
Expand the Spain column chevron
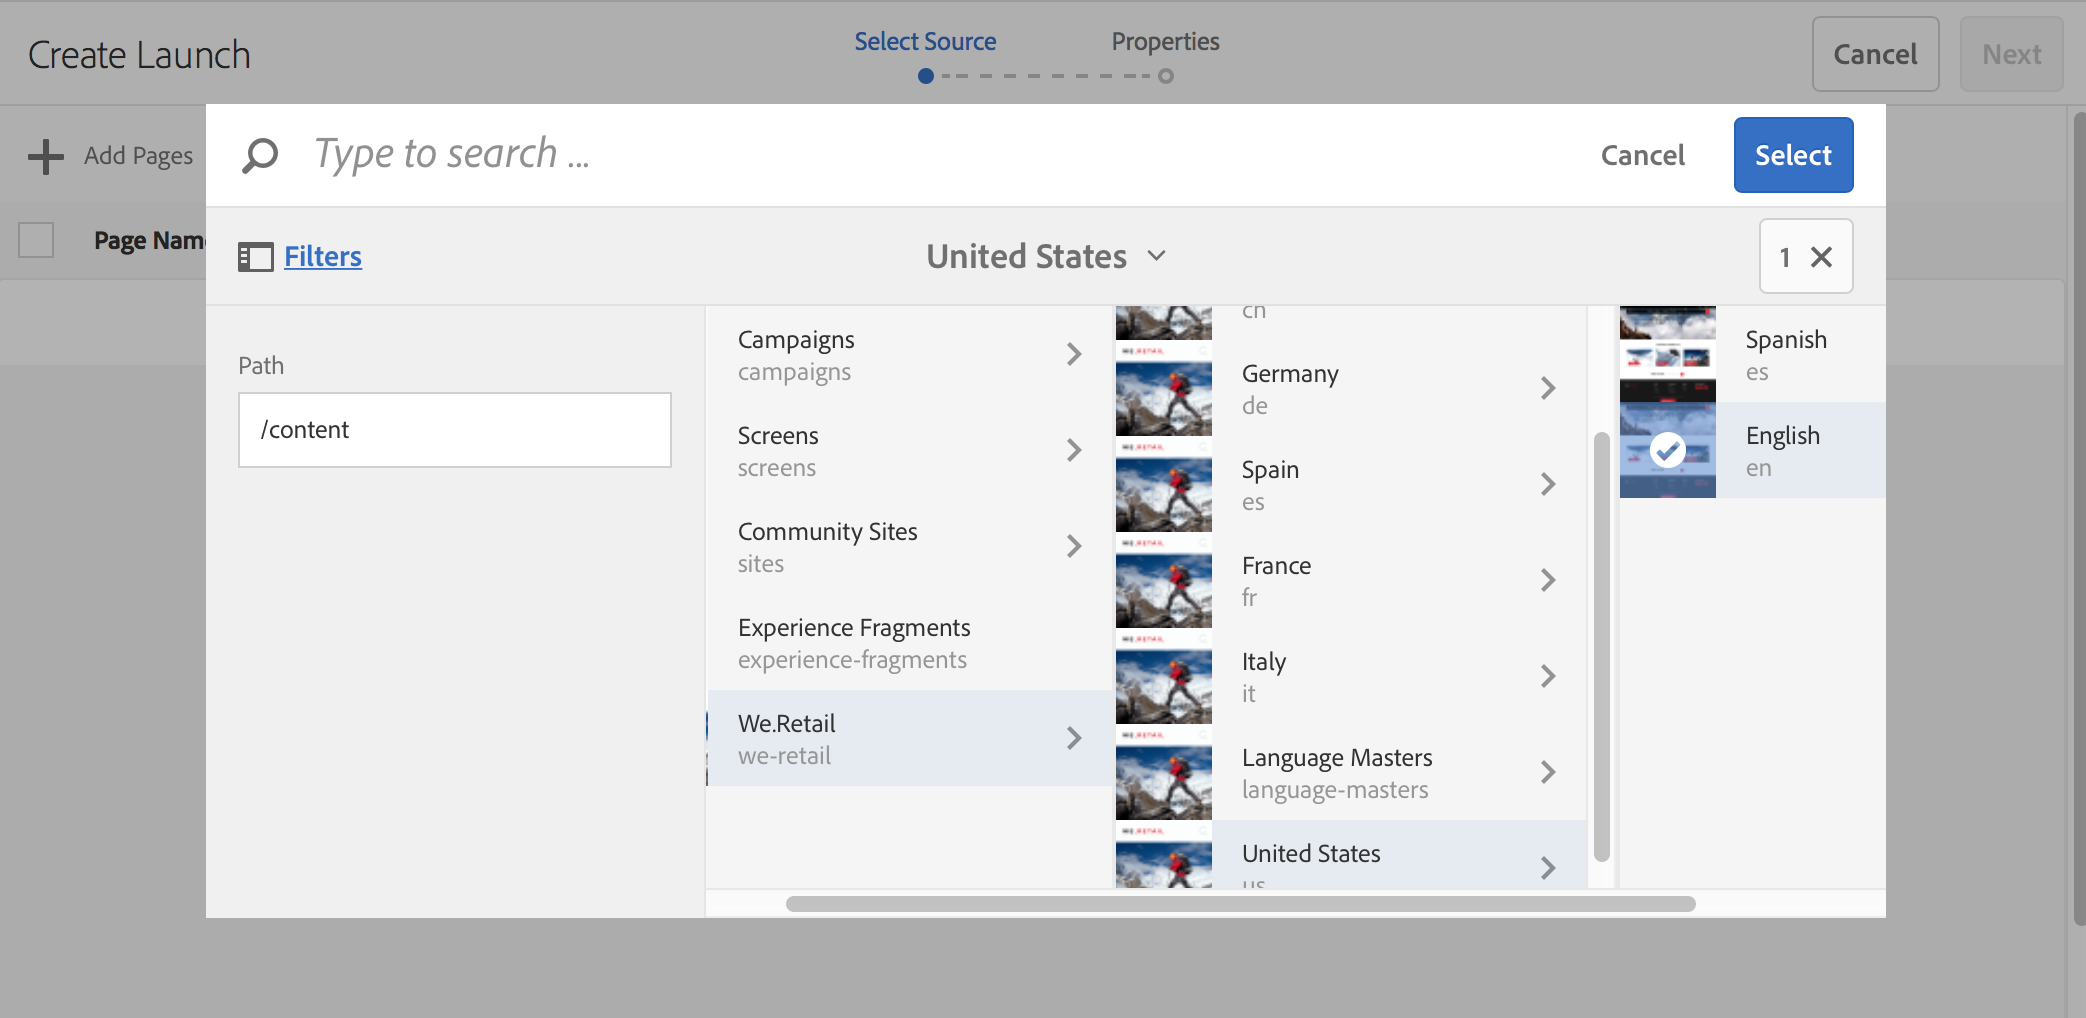point(1548,484)
